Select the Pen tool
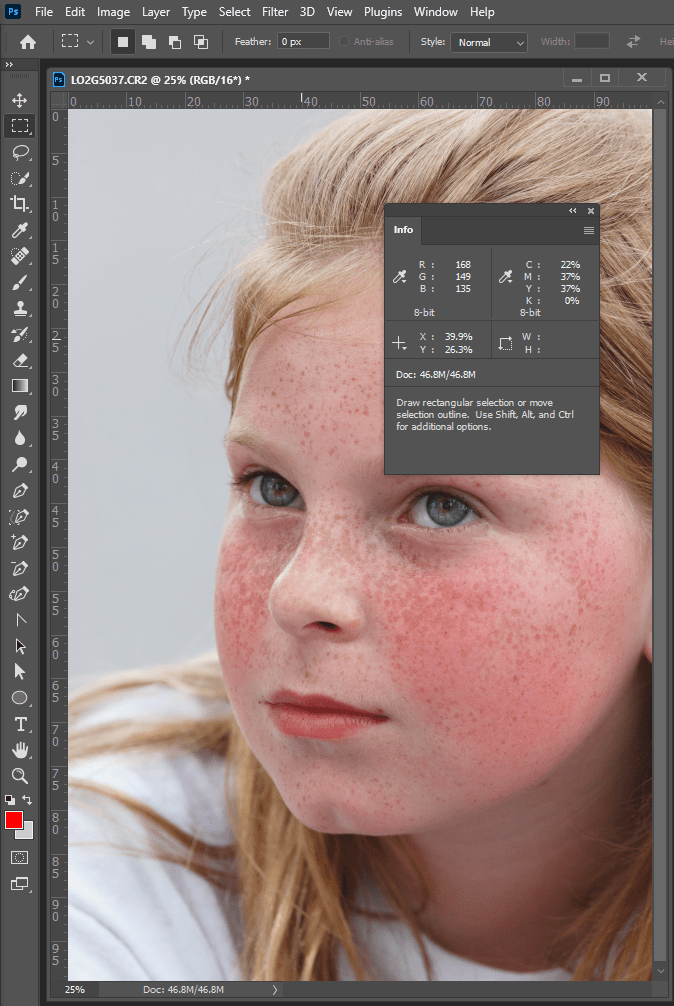The image size is (674, 1006). point(20,491)
